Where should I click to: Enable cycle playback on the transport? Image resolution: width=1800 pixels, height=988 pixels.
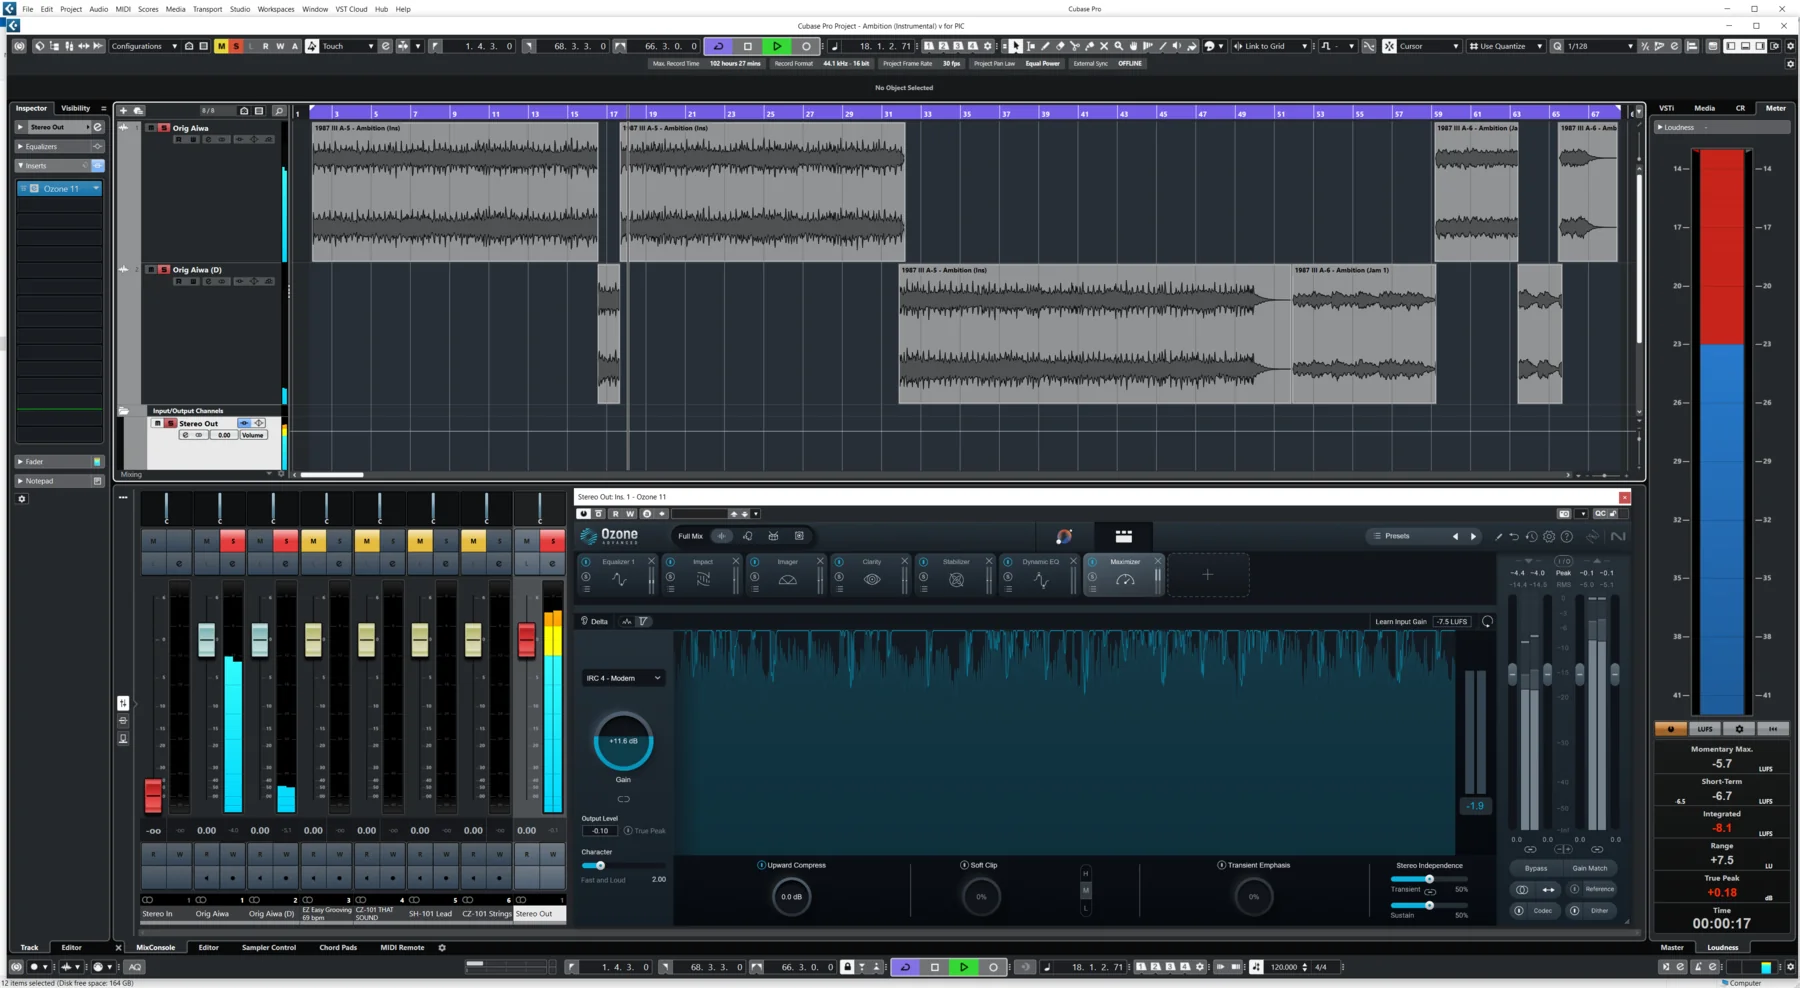(x=718, y=46)
